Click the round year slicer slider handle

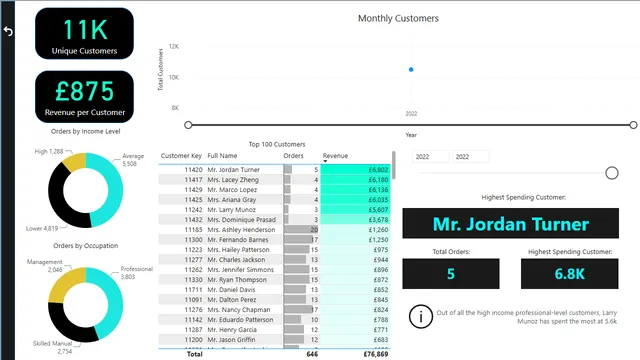tap(611, 173)
